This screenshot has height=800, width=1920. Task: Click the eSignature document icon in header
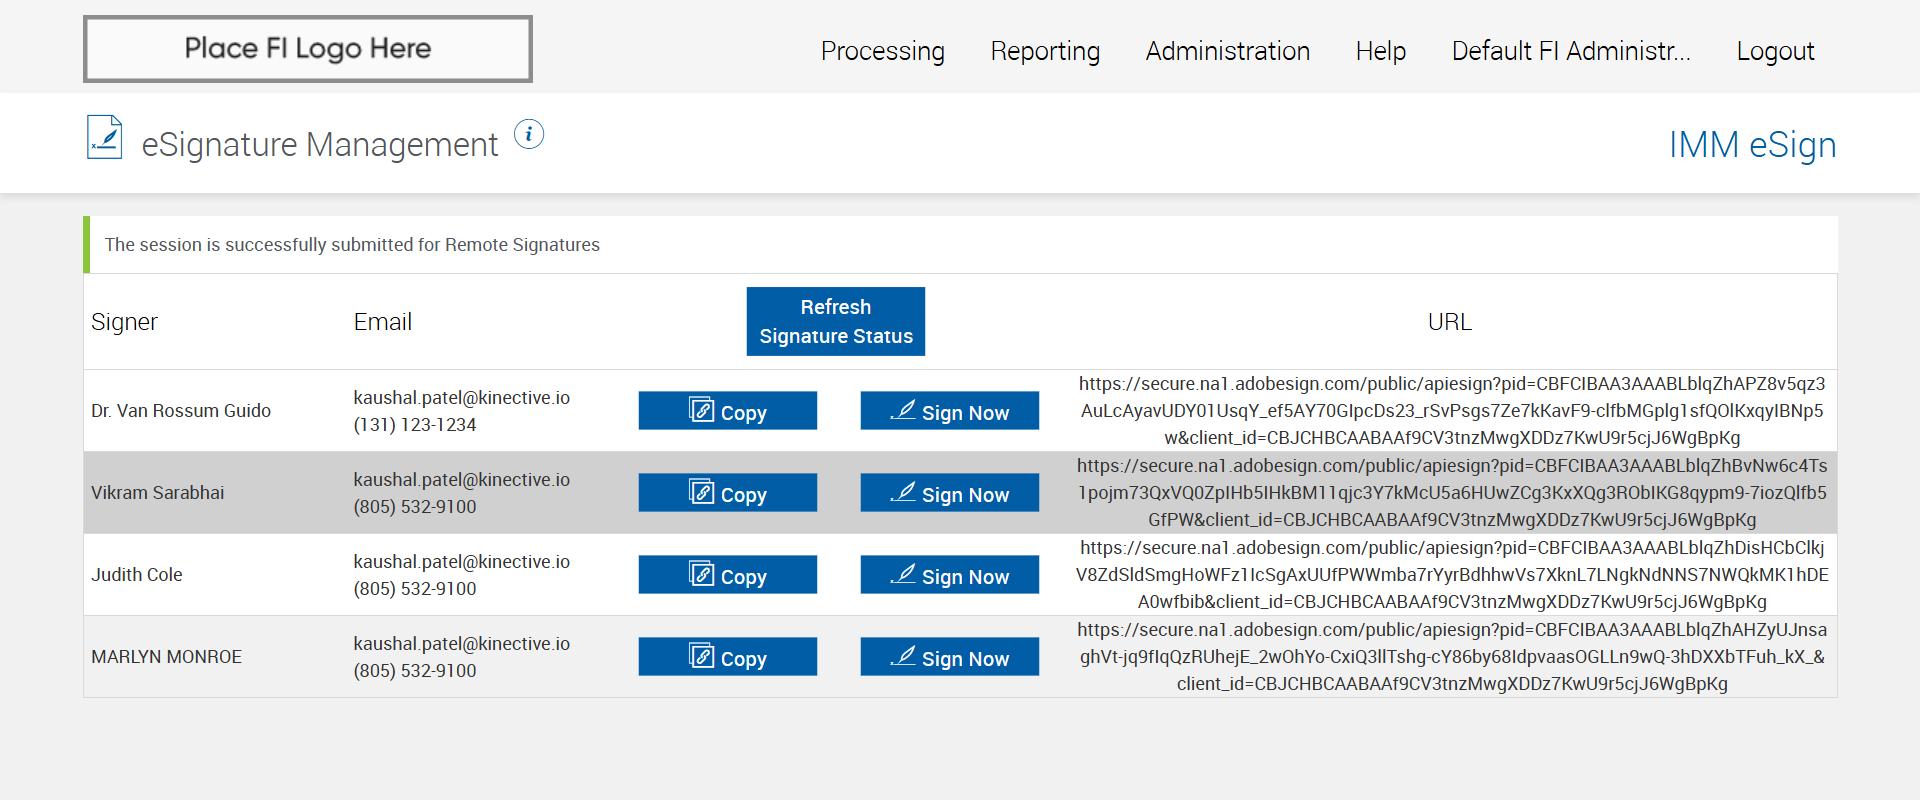coord(105,138)
